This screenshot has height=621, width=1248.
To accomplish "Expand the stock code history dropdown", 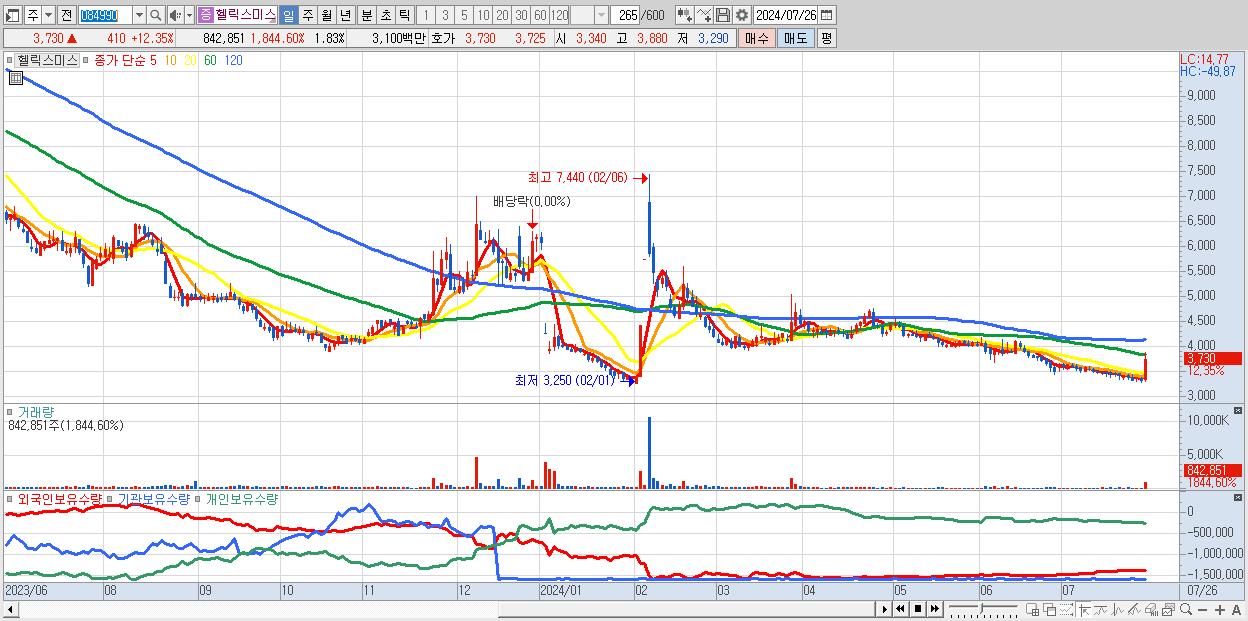I will [x=139, y=15].
